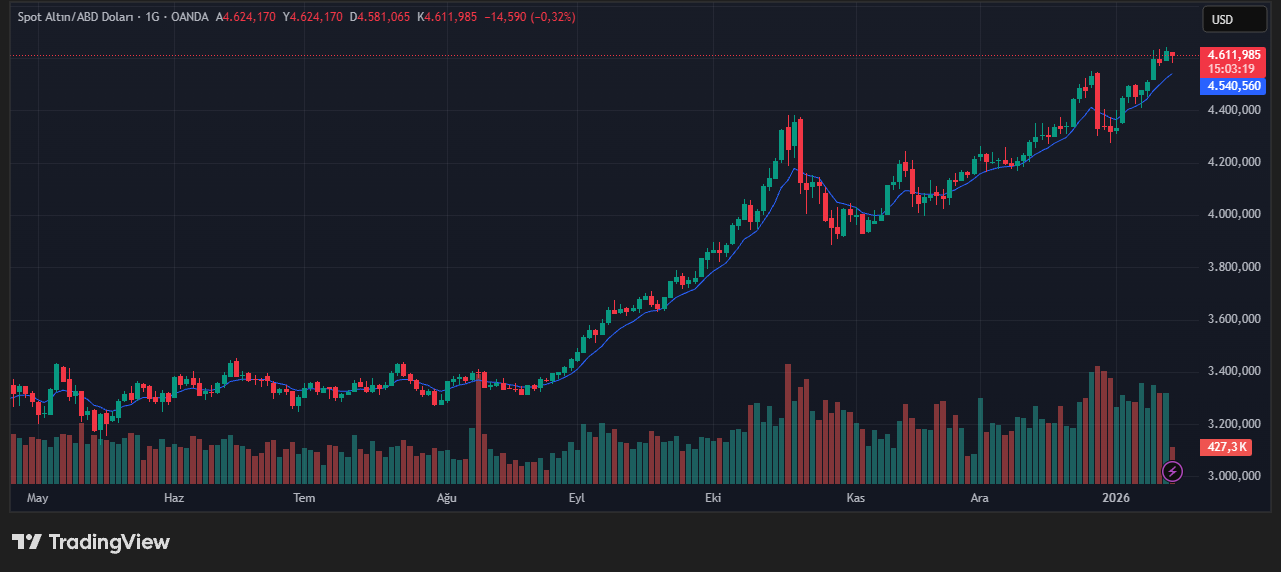Image resolution: width=1281 pixels, height=572 pixels.
Task: Click the Ağu month label on time axis
Action: [x=446, y=497]
